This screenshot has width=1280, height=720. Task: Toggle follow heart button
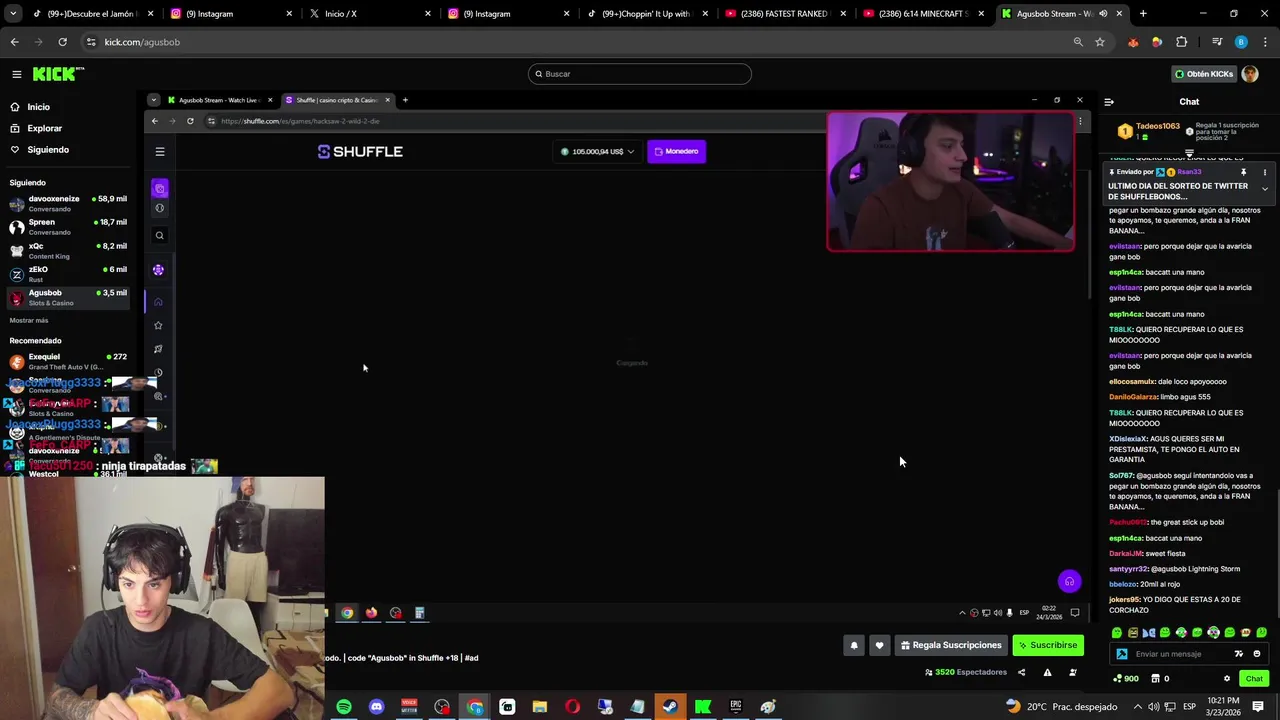coord(879,645)
